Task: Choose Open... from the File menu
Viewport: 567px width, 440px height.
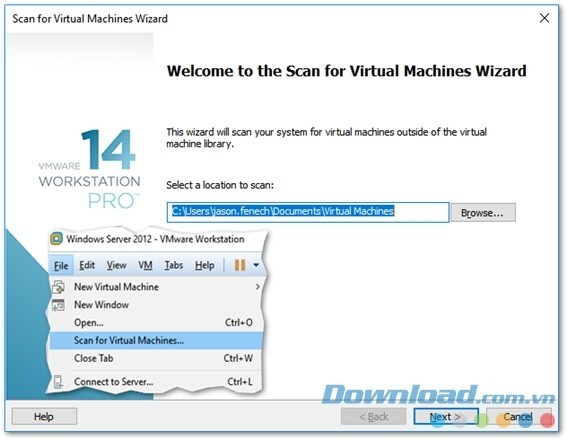Action: click(x=155, y=322)
